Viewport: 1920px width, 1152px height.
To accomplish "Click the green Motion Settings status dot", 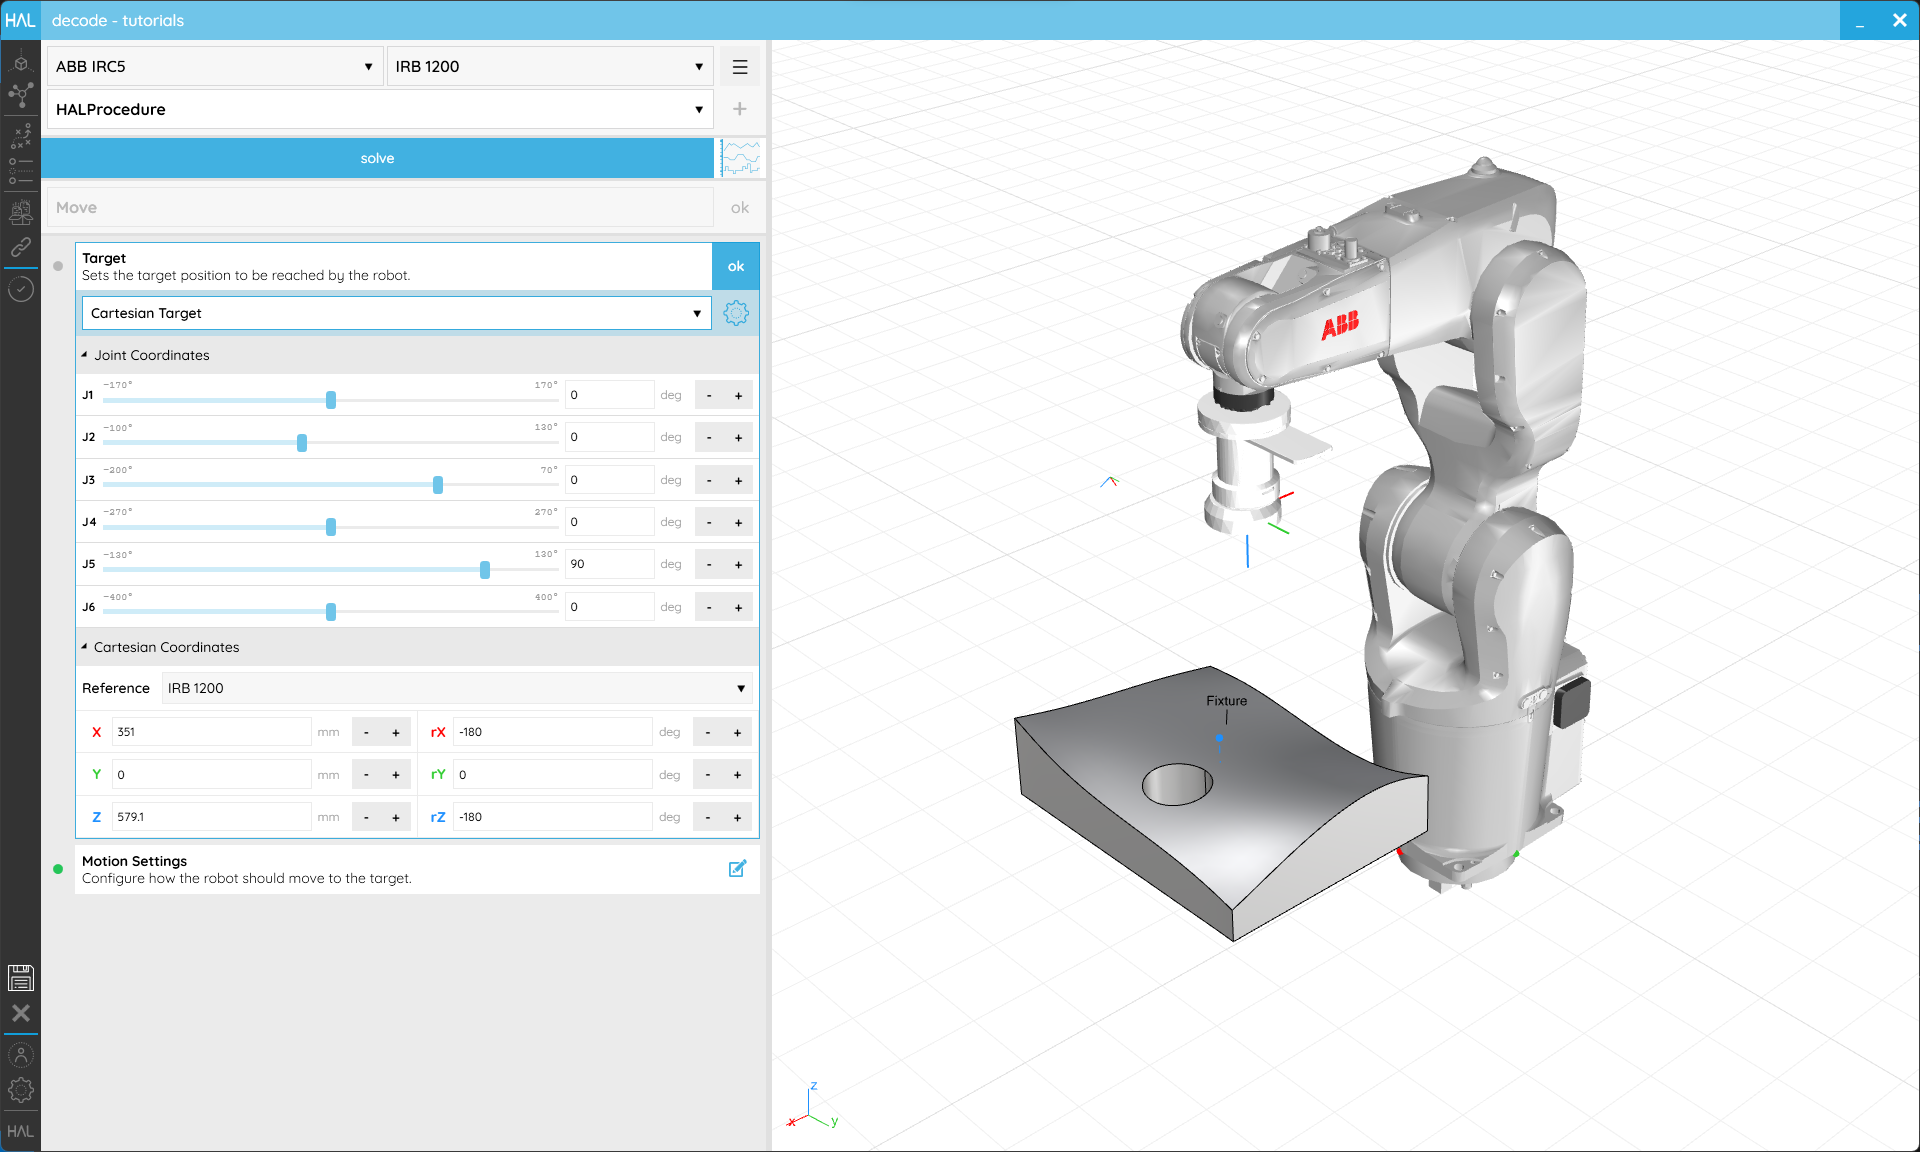I will pos(58,869).
